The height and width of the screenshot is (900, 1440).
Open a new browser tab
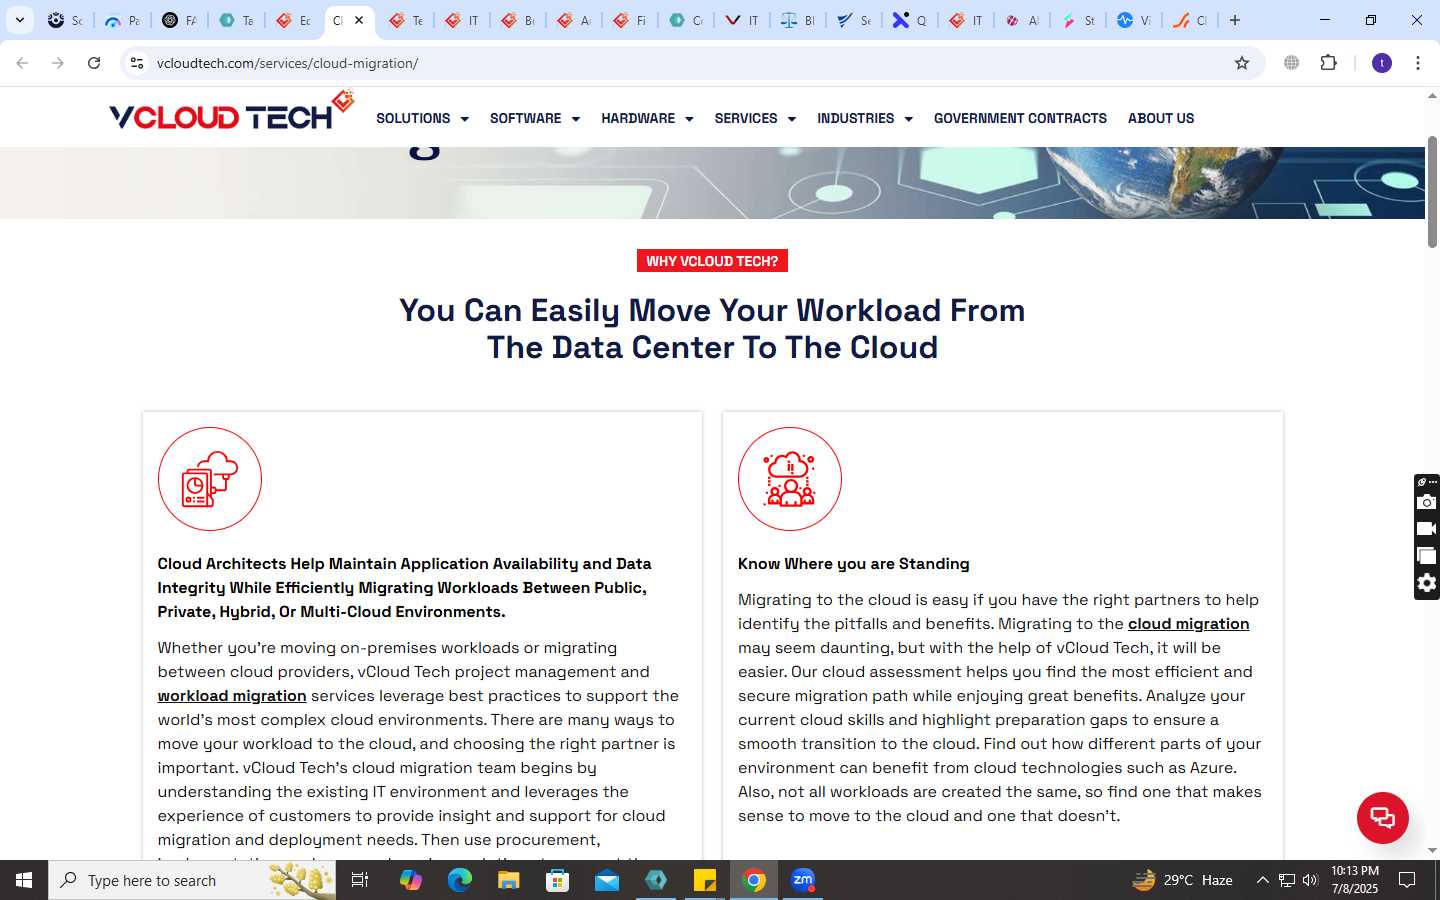(1235, 20)
